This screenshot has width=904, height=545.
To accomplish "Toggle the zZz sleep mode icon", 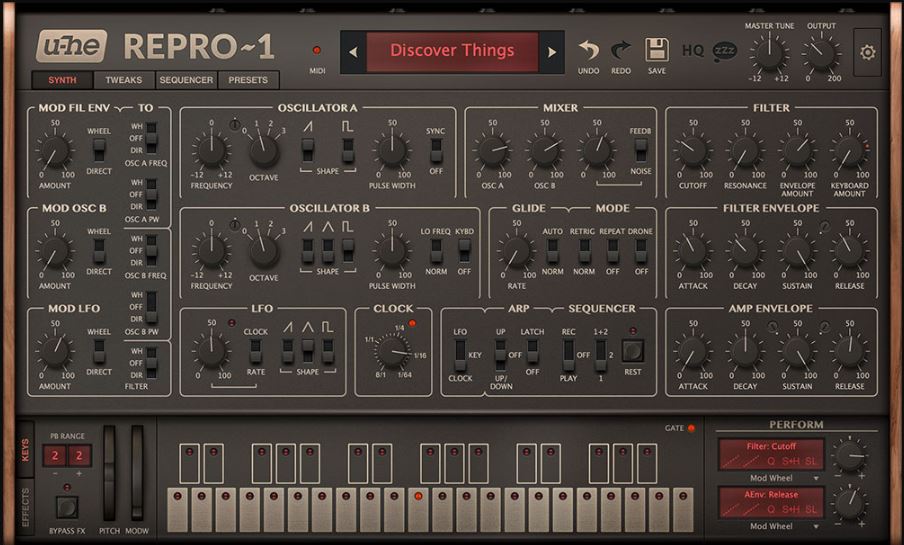I will [x=725, y=51].
